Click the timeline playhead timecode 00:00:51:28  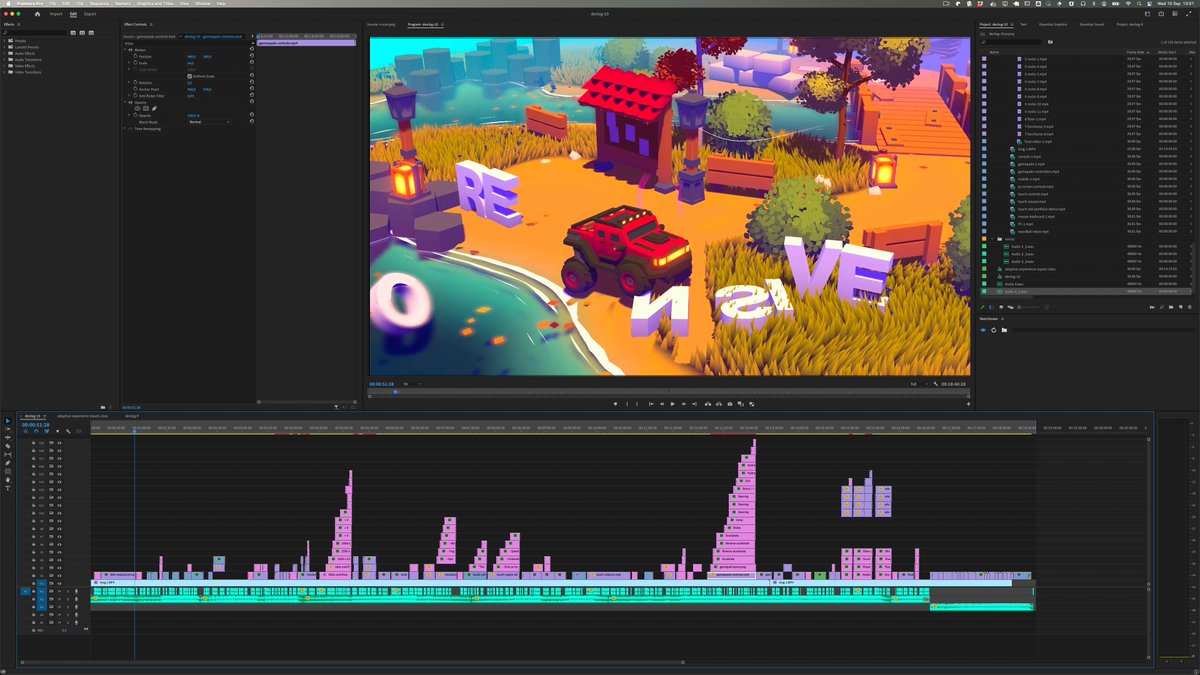36,424
